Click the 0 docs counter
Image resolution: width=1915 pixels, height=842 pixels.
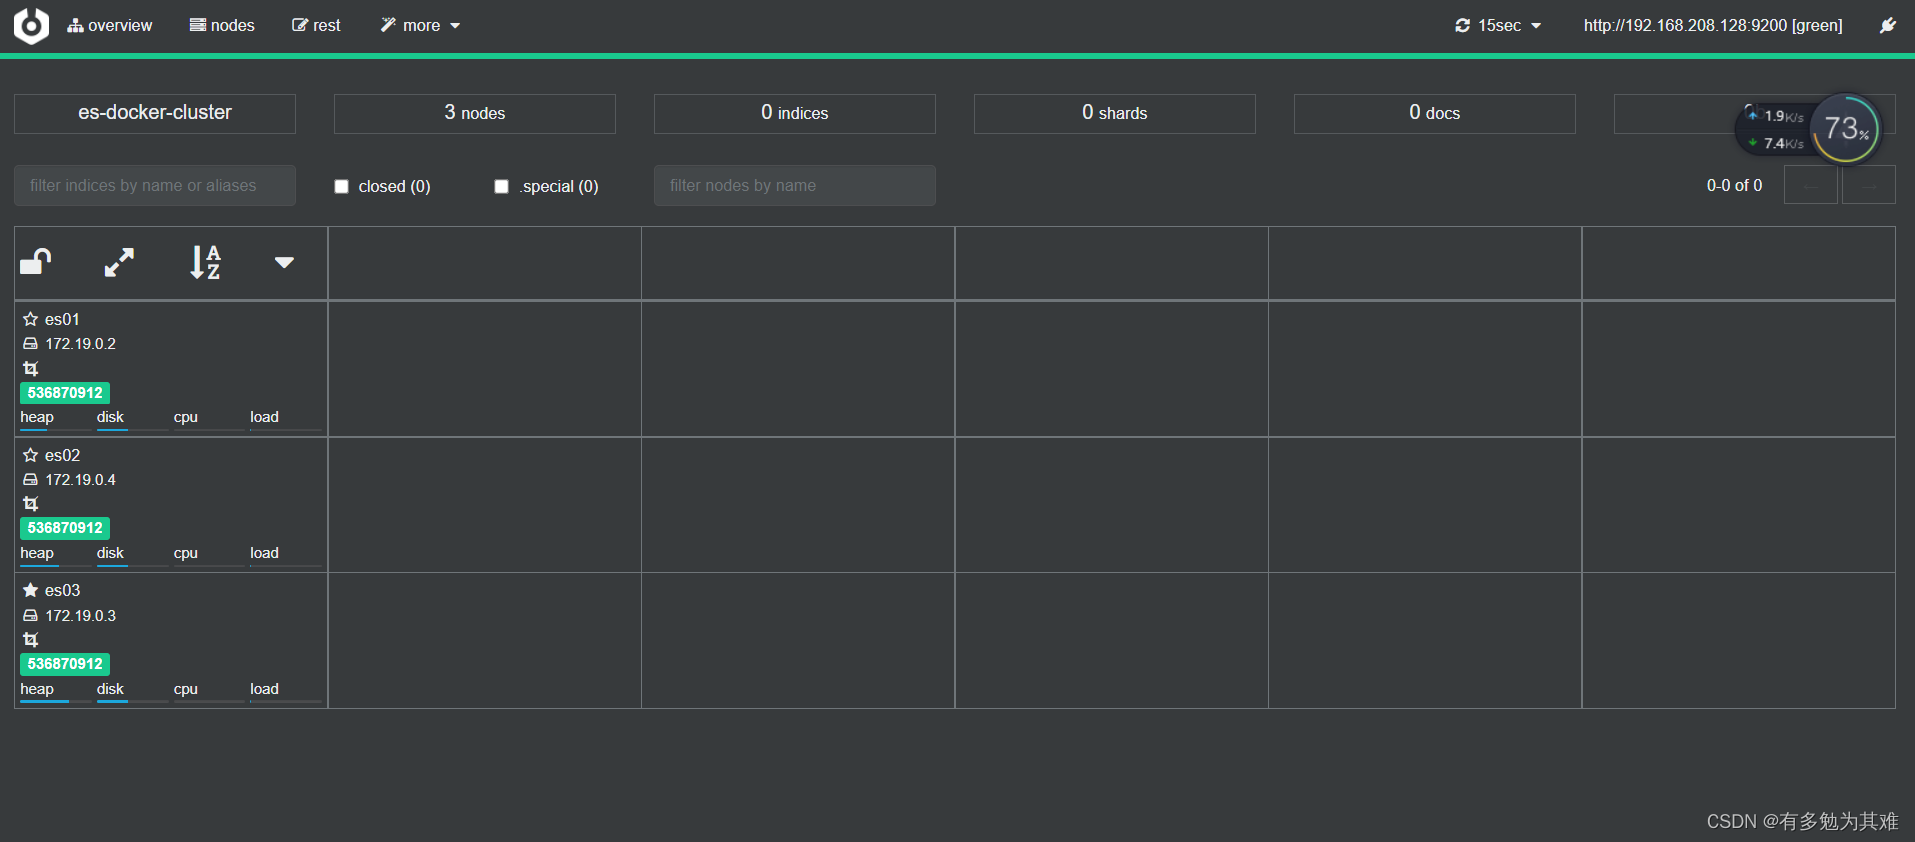pos(1435,113)
